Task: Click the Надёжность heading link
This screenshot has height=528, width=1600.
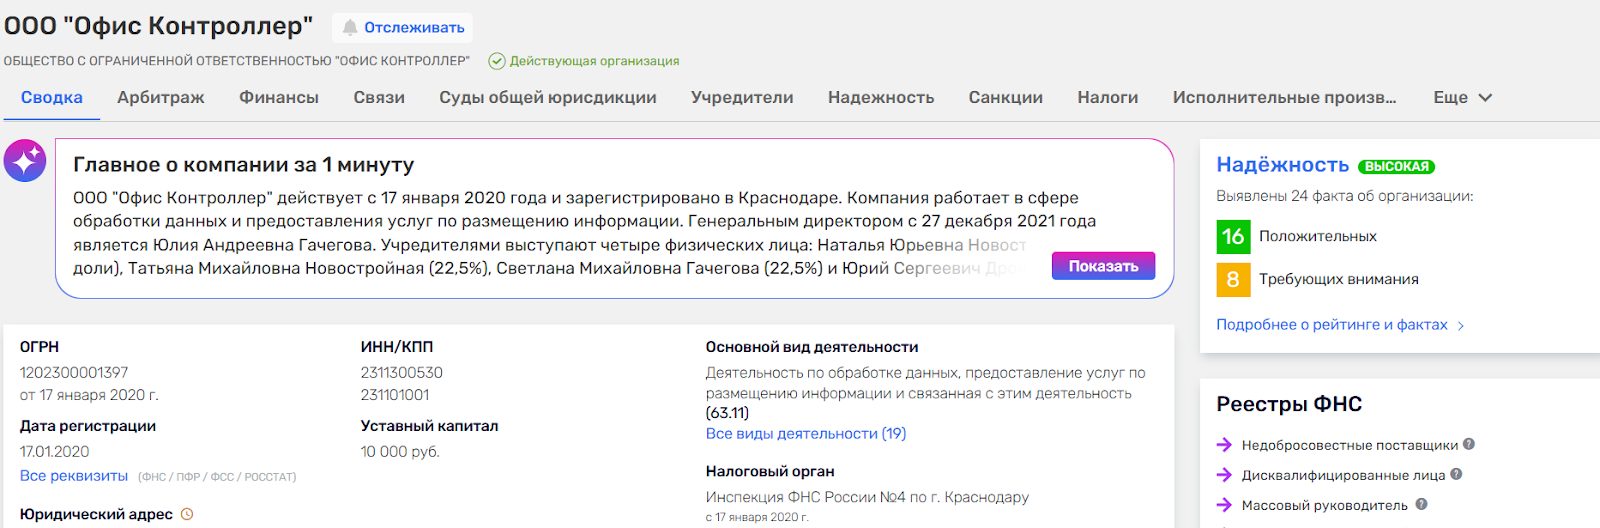Action: click(x=1283, y=165)
